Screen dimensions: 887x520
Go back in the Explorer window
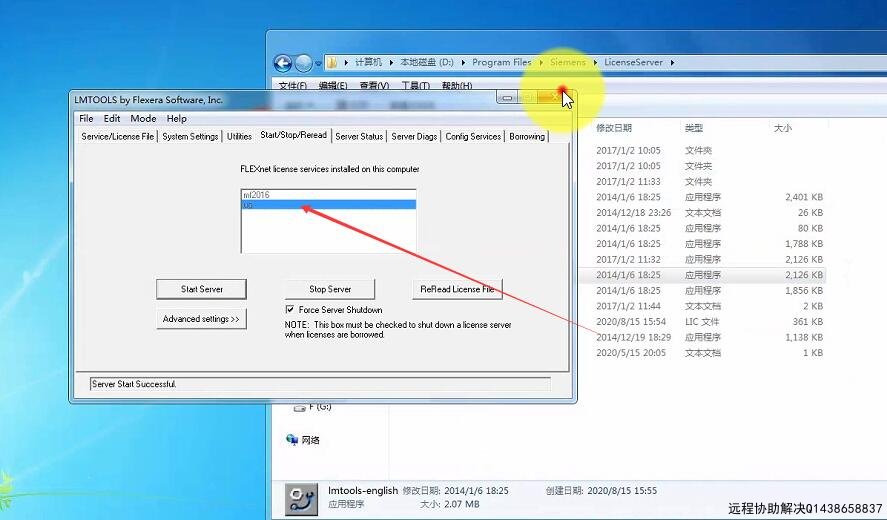[283, 63]
